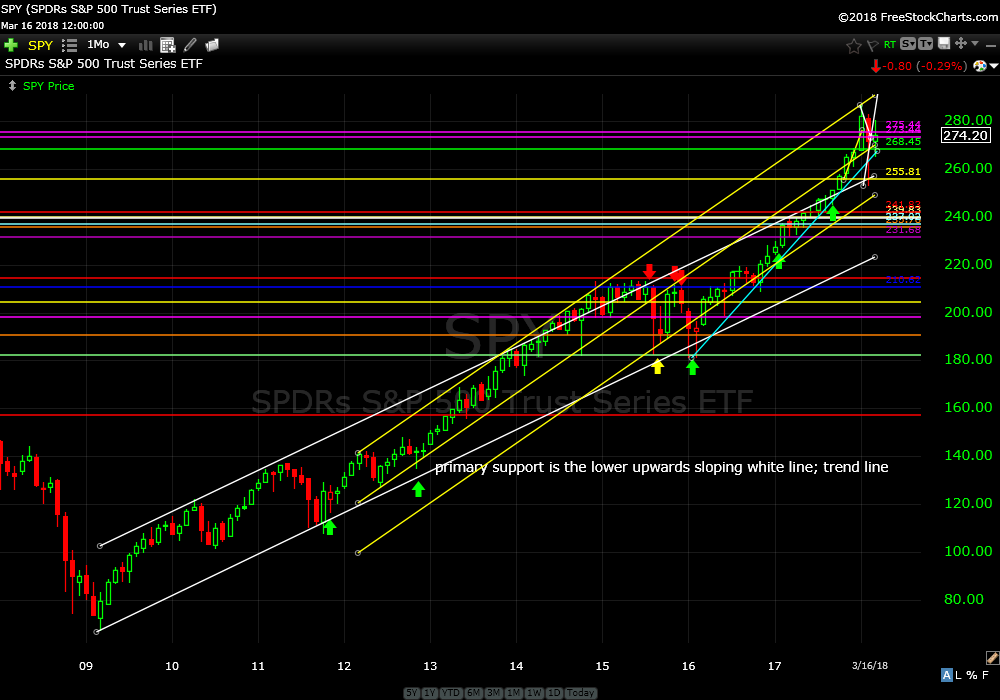Click the green plus add-symbol icon

(x=11, y=45)
